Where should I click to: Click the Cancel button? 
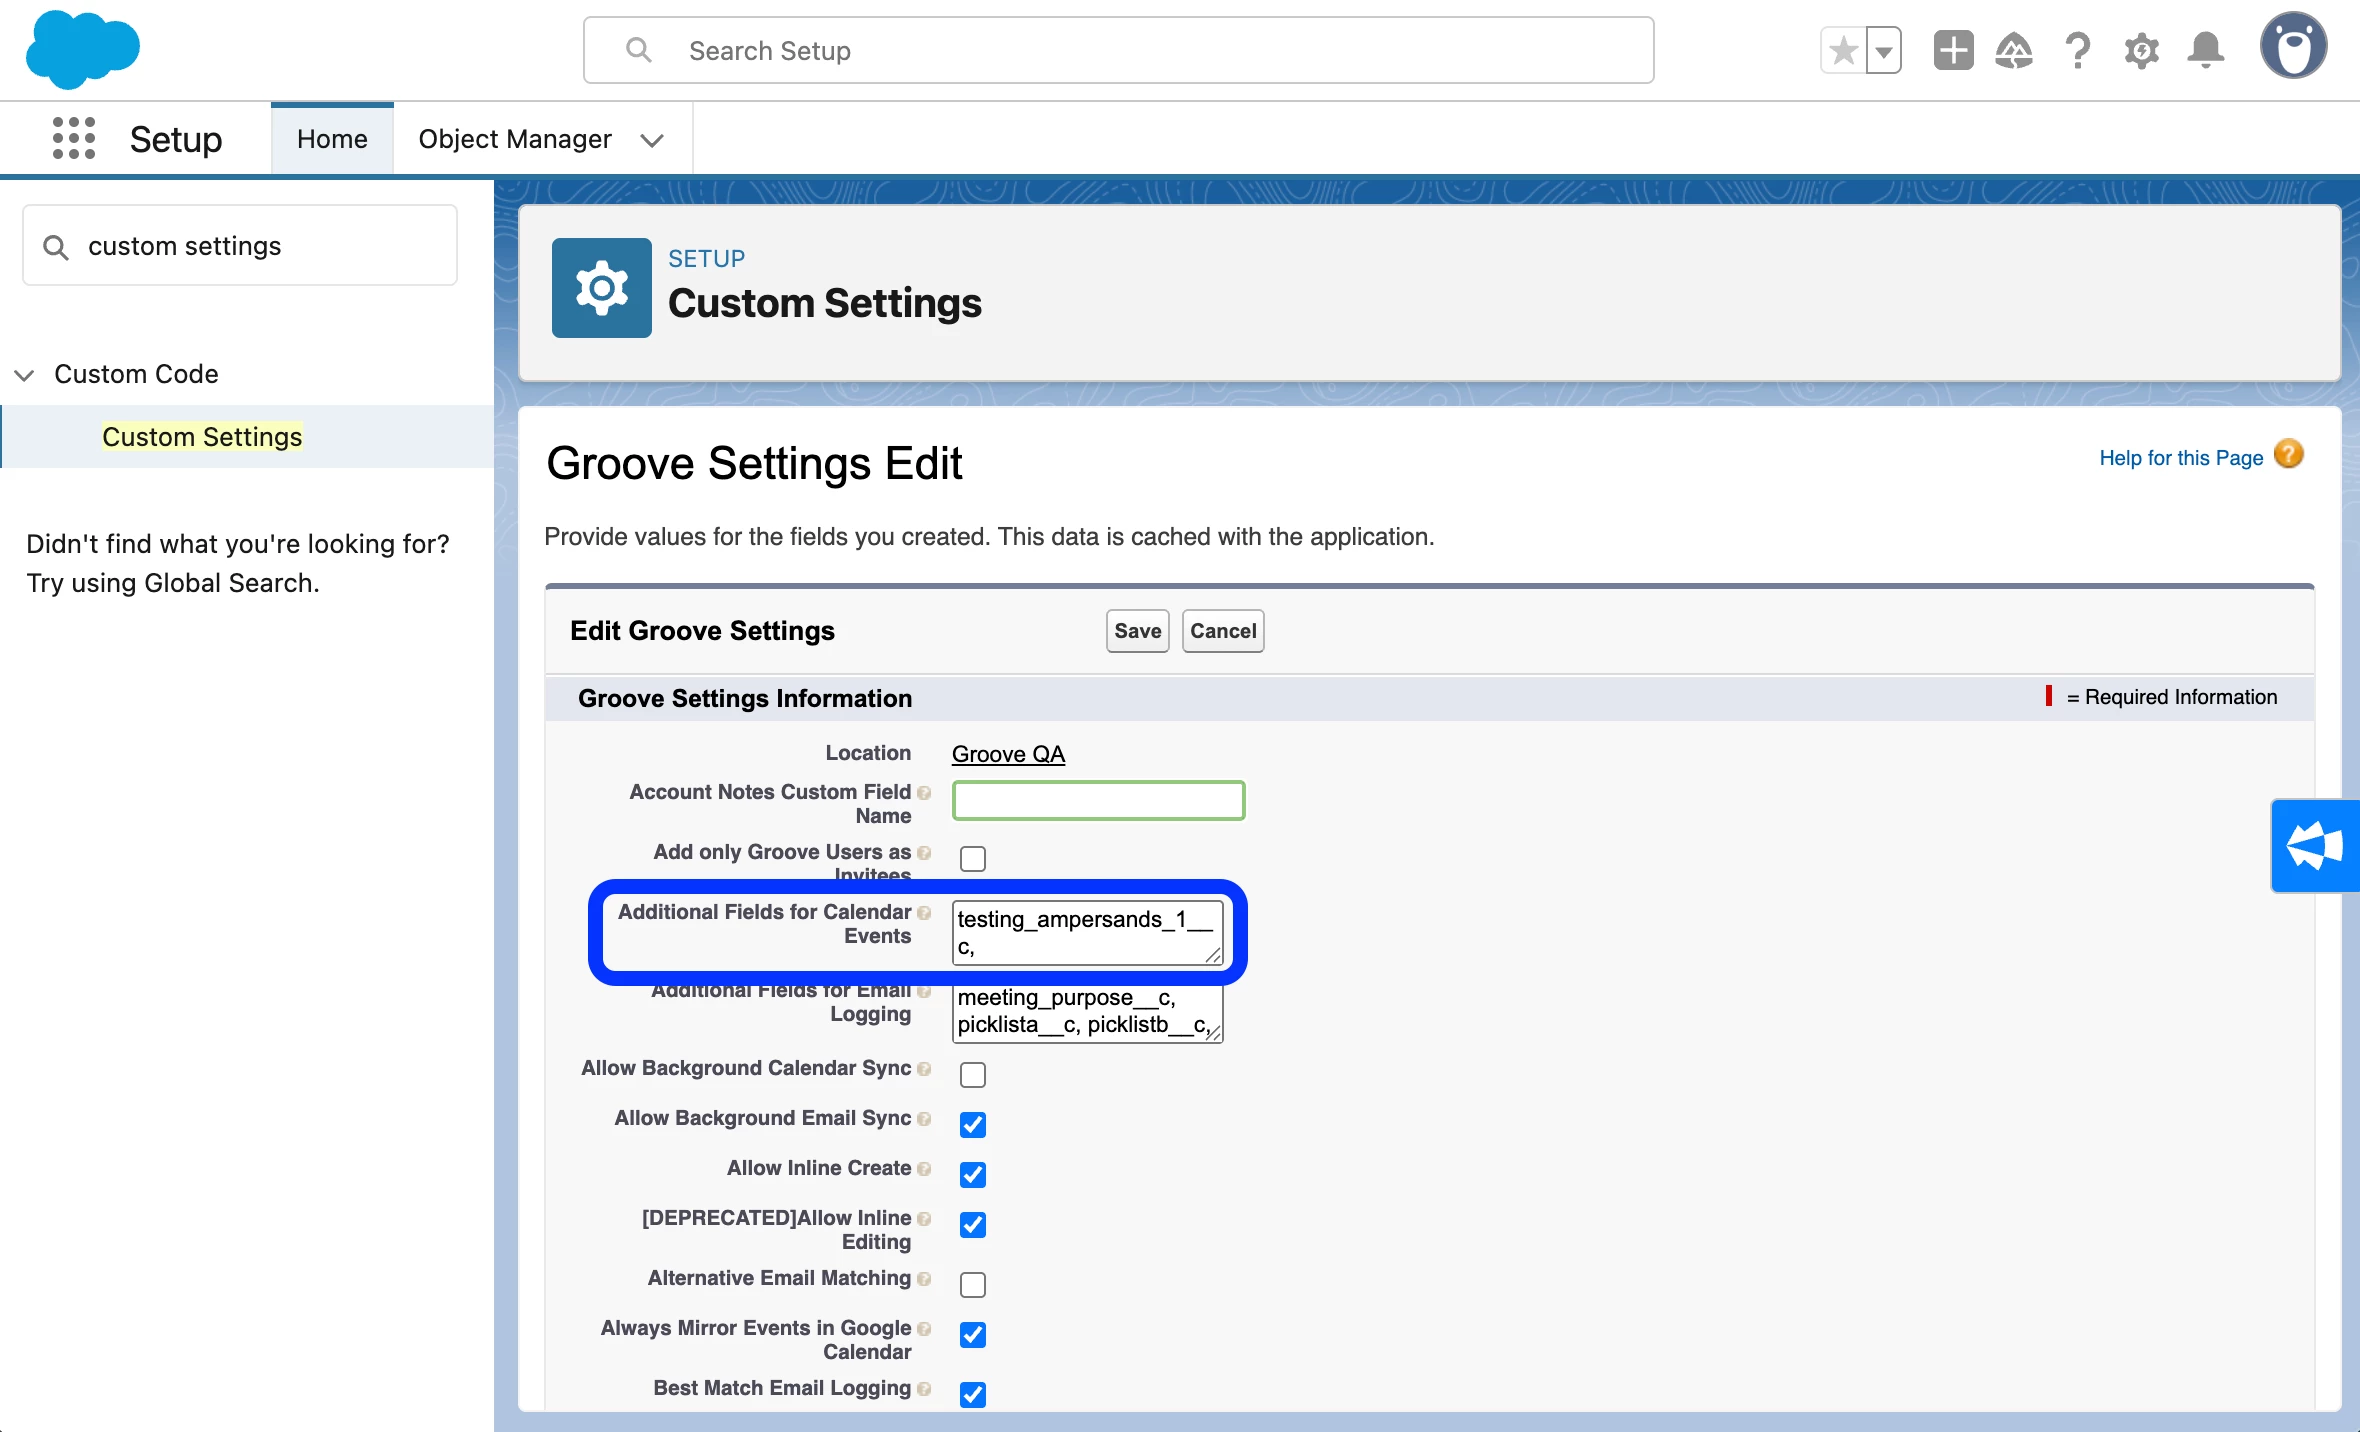click(x=1223, y=631)
